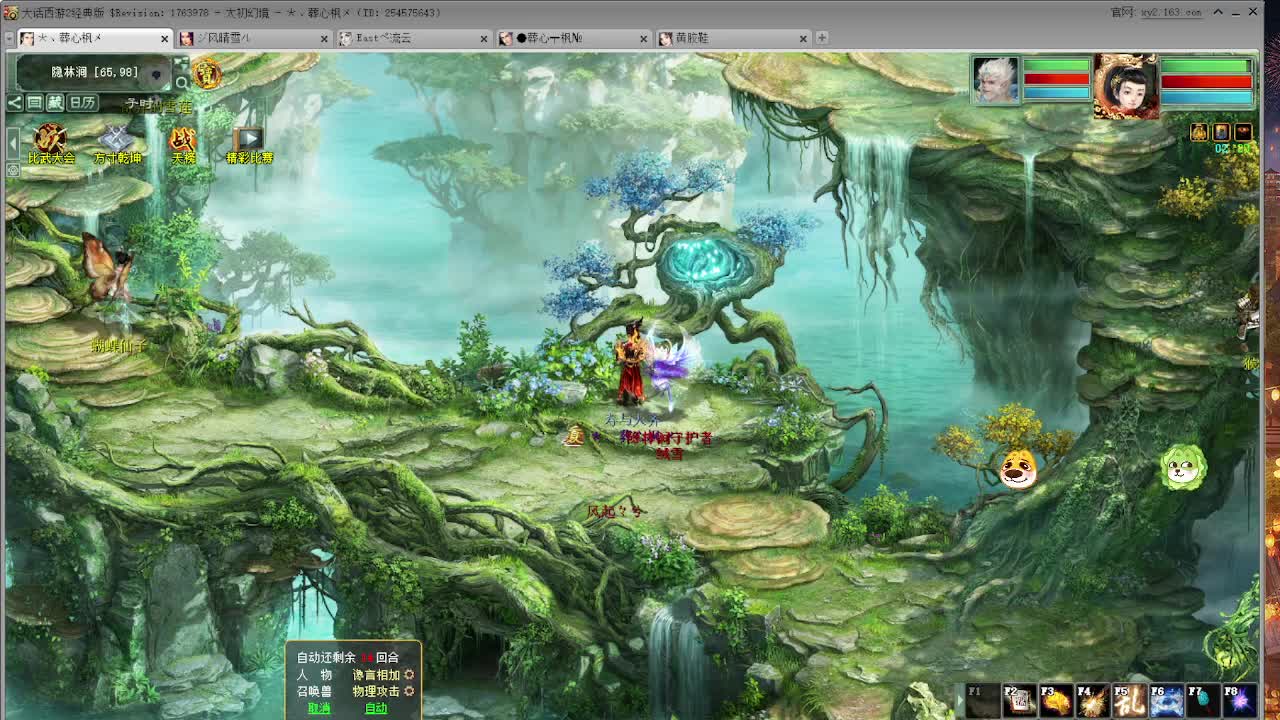Image resolution: width=1280 pixels, height=720 pixels.
Task: Click the app icon in title bar
Action: 10,12
